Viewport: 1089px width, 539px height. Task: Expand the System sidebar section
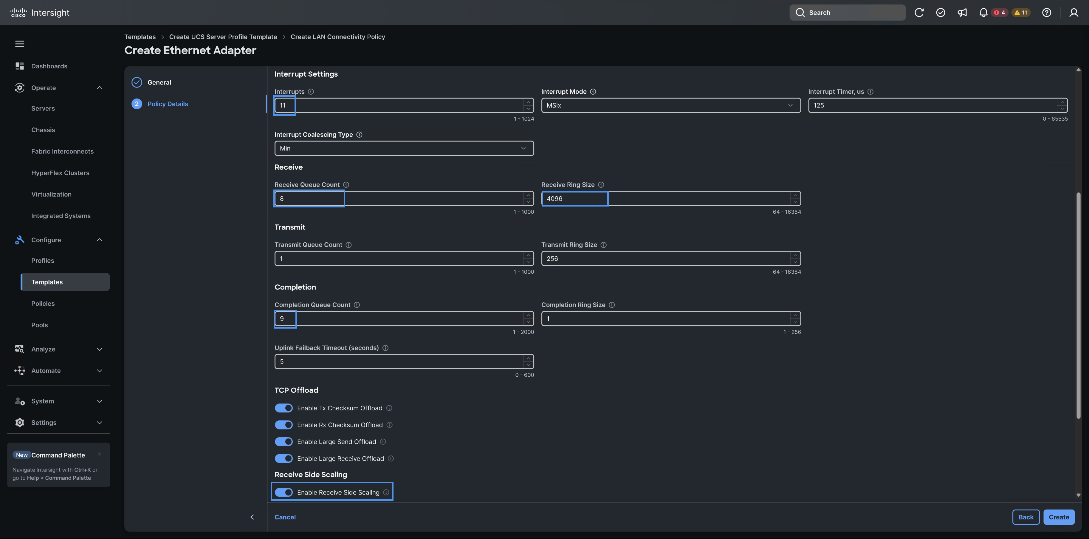(x=99, y=401)
